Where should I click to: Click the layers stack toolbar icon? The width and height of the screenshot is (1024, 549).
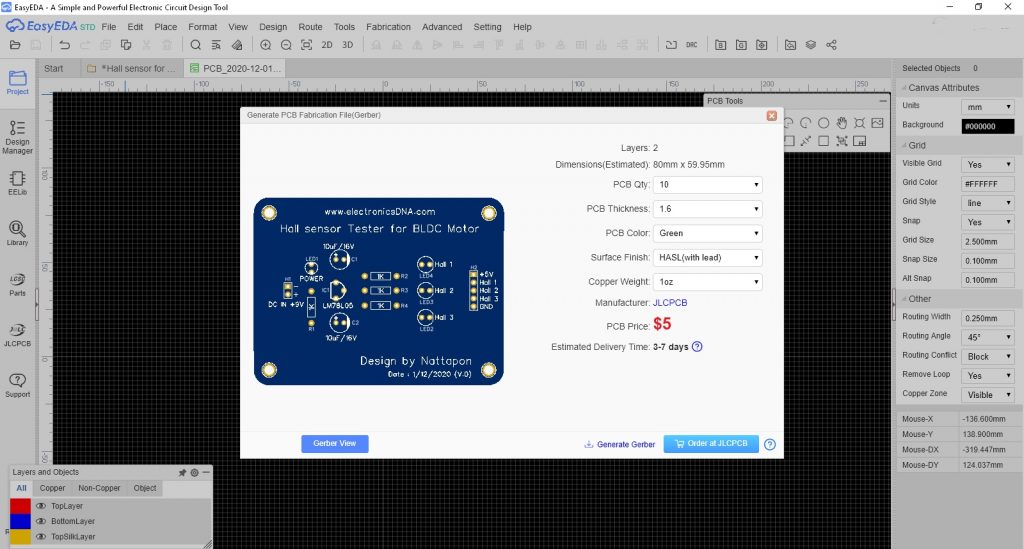click(810, 45)
